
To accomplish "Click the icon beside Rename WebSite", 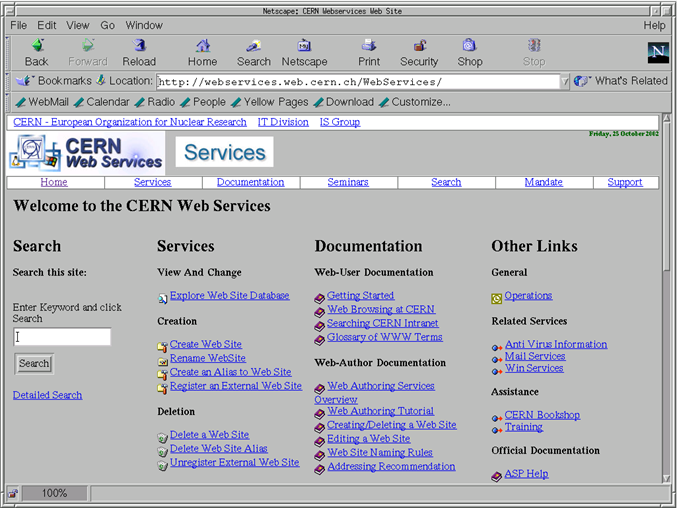I will point(162,361).
